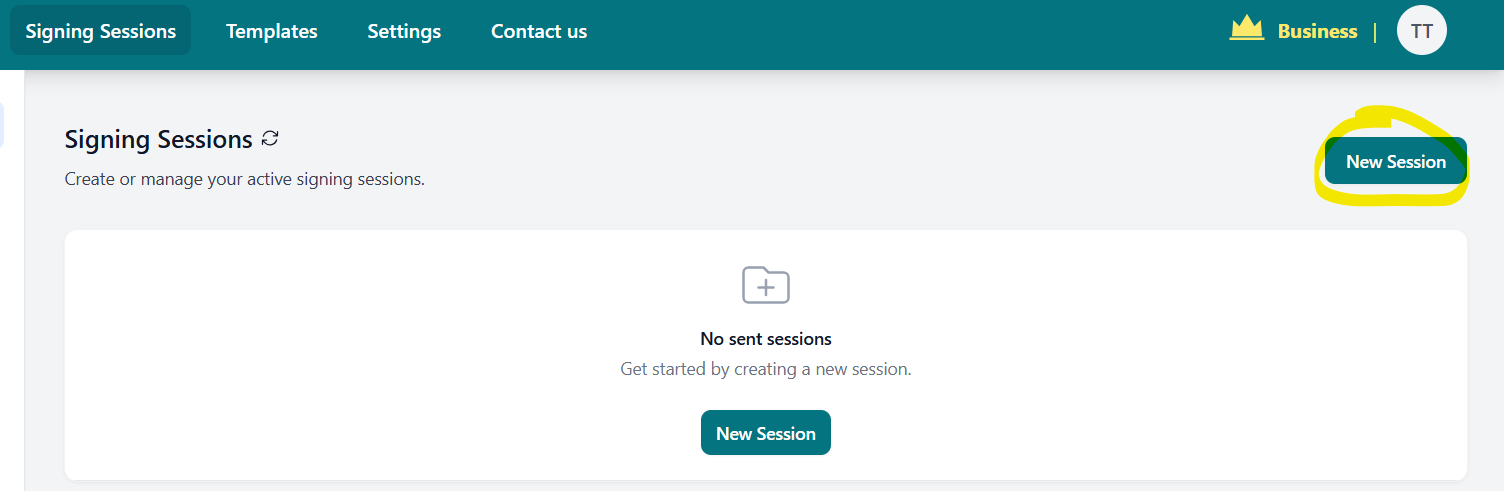This screenshot has height=491, width=1504.
Task: Click the divider between Business and avatar
Action: (x=1375, y=32)
